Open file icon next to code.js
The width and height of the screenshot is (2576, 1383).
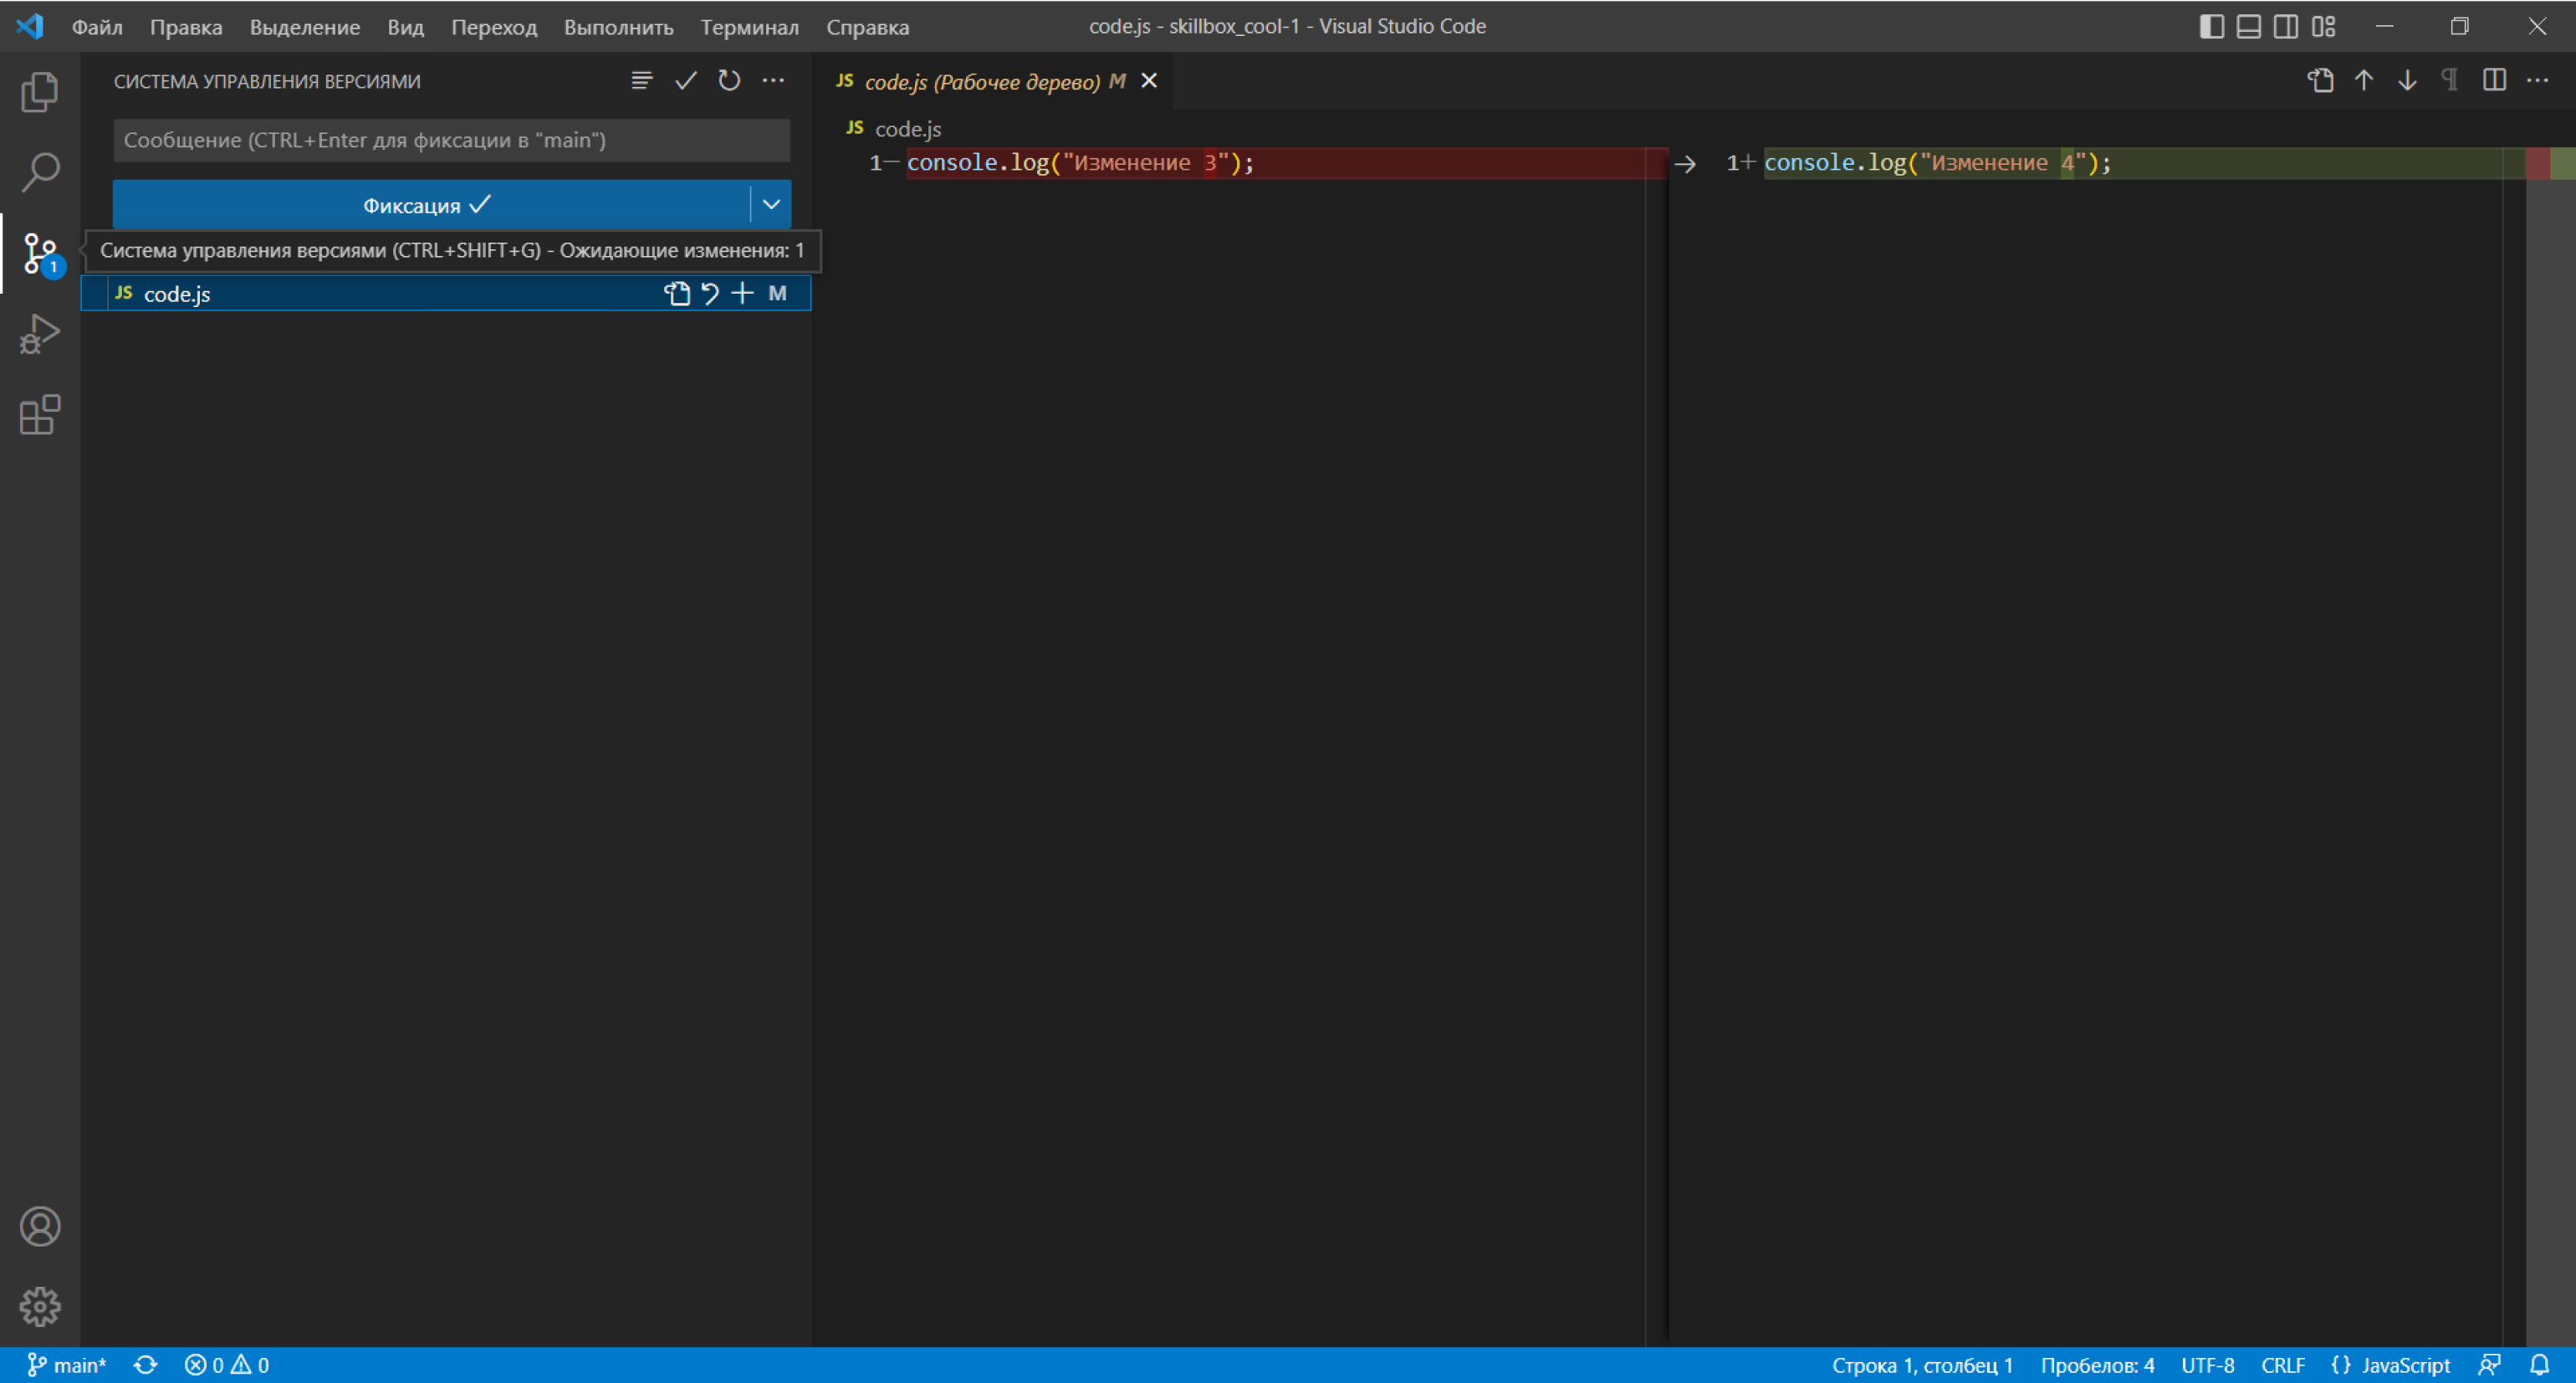[x=678, y=293]
